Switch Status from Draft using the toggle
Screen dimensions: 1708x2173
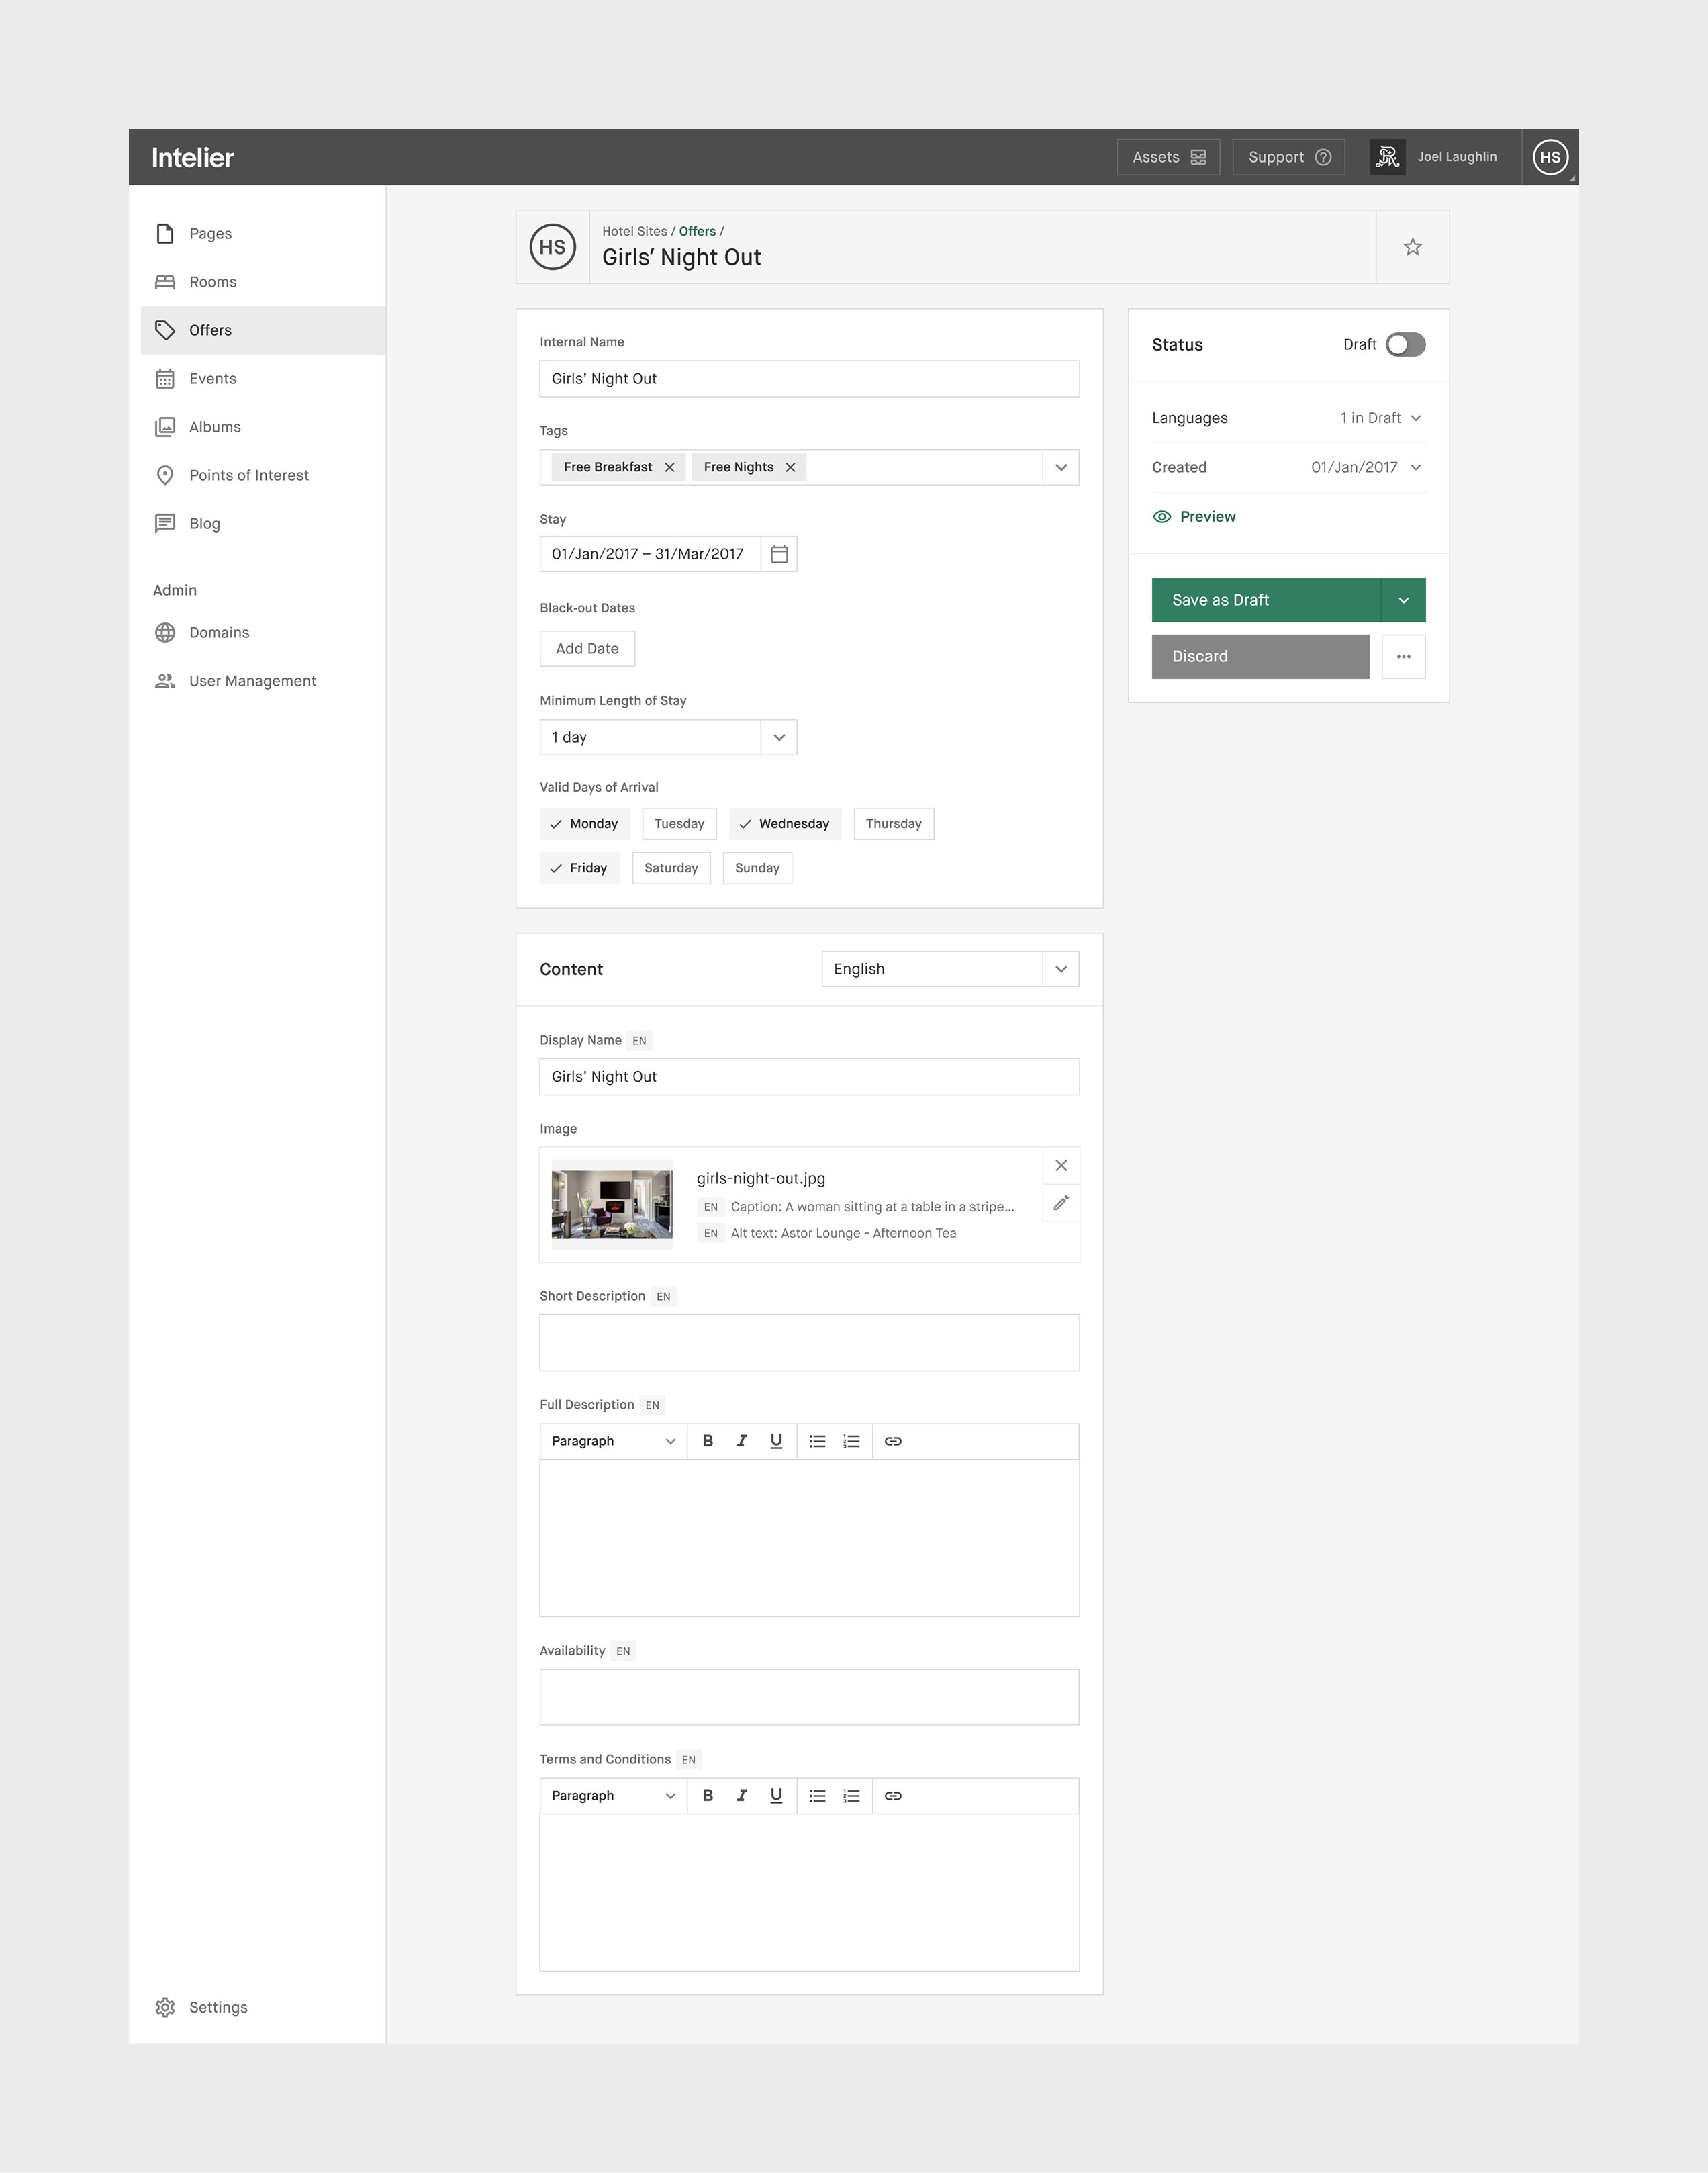[x=1404, y=344]
